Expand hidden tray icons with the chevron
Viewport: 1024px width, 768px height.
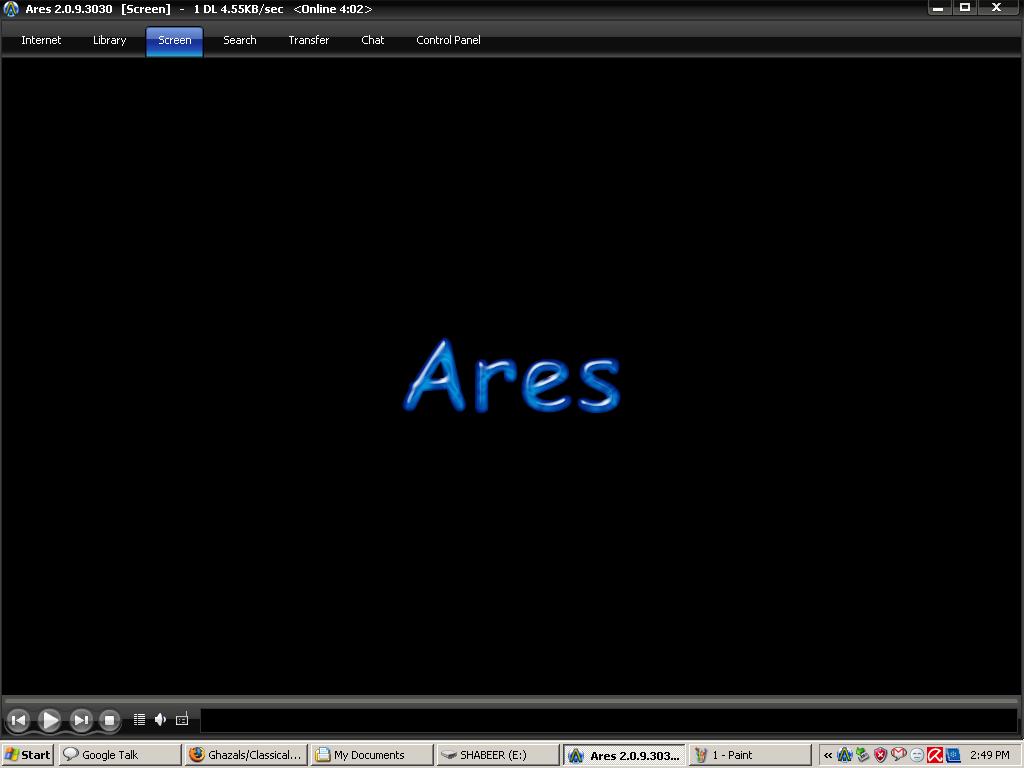tap(827, 756)
